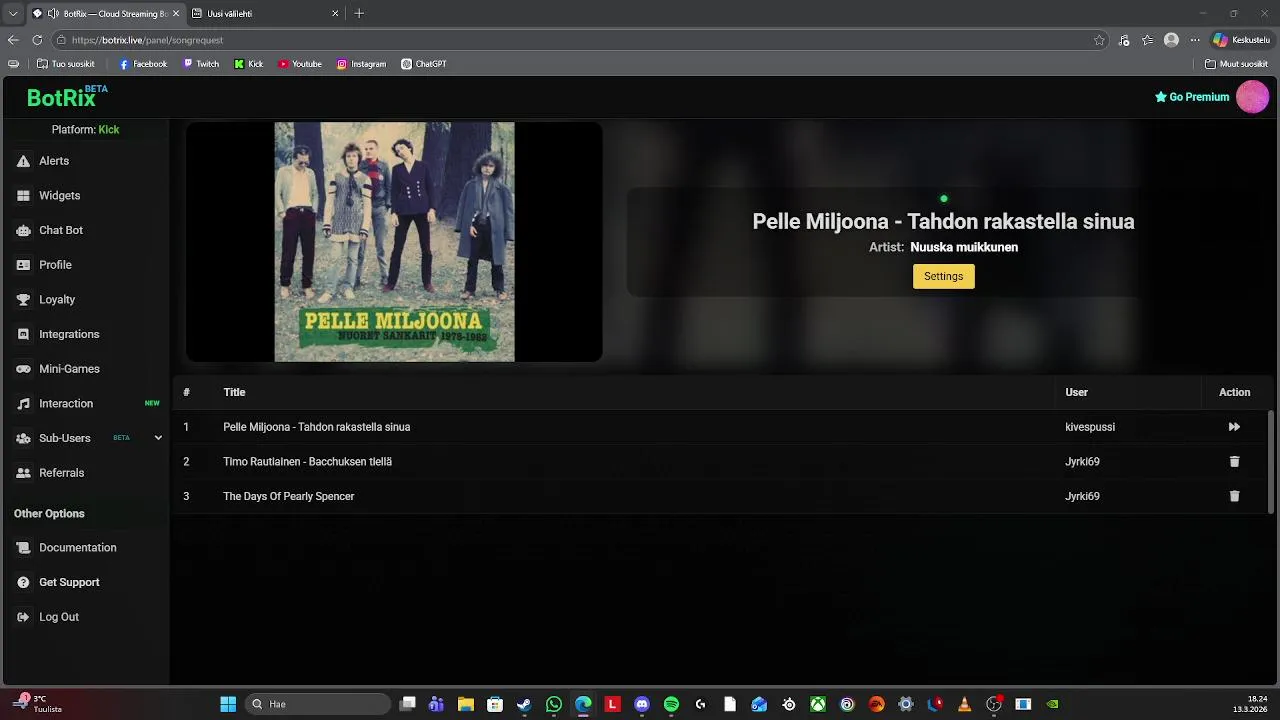Open the Kick bookmark

(x=249, y=64)
